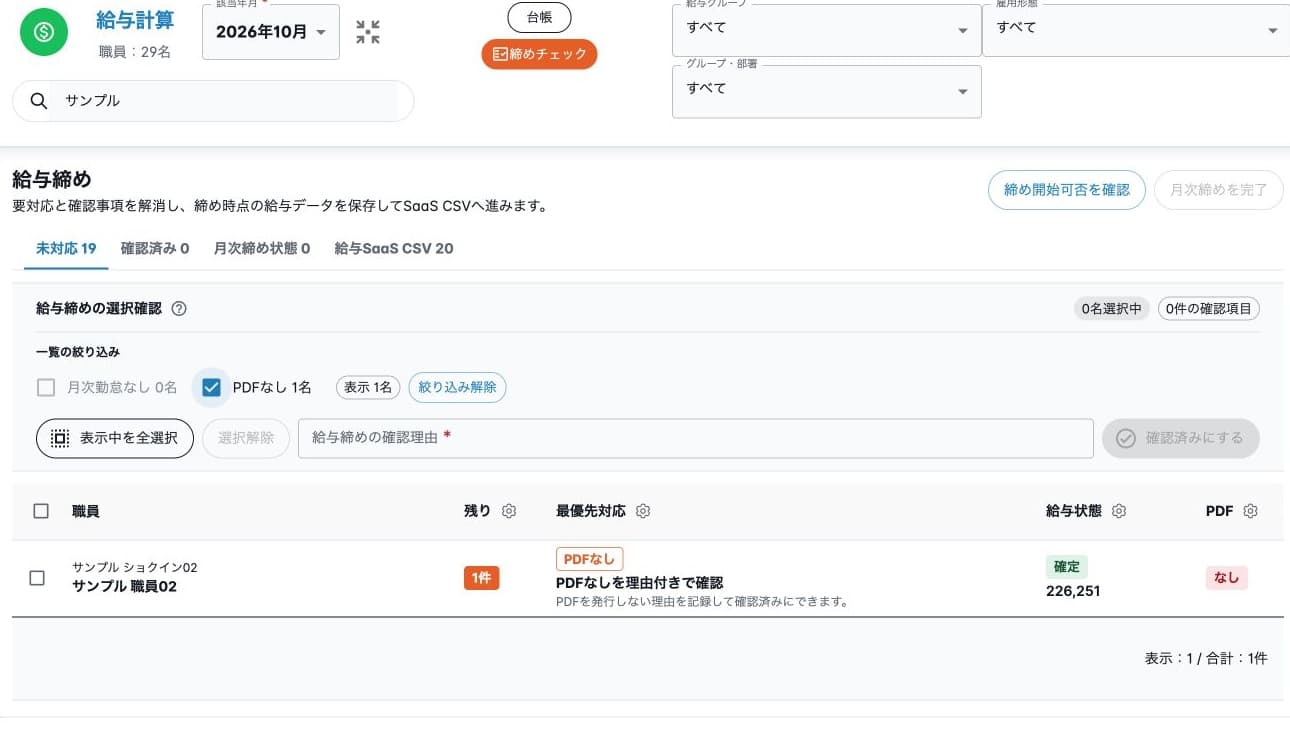The image size is (1290, 750).
Task: Switch to the 確認済み 0 tab
Action: tap(155, 248)
